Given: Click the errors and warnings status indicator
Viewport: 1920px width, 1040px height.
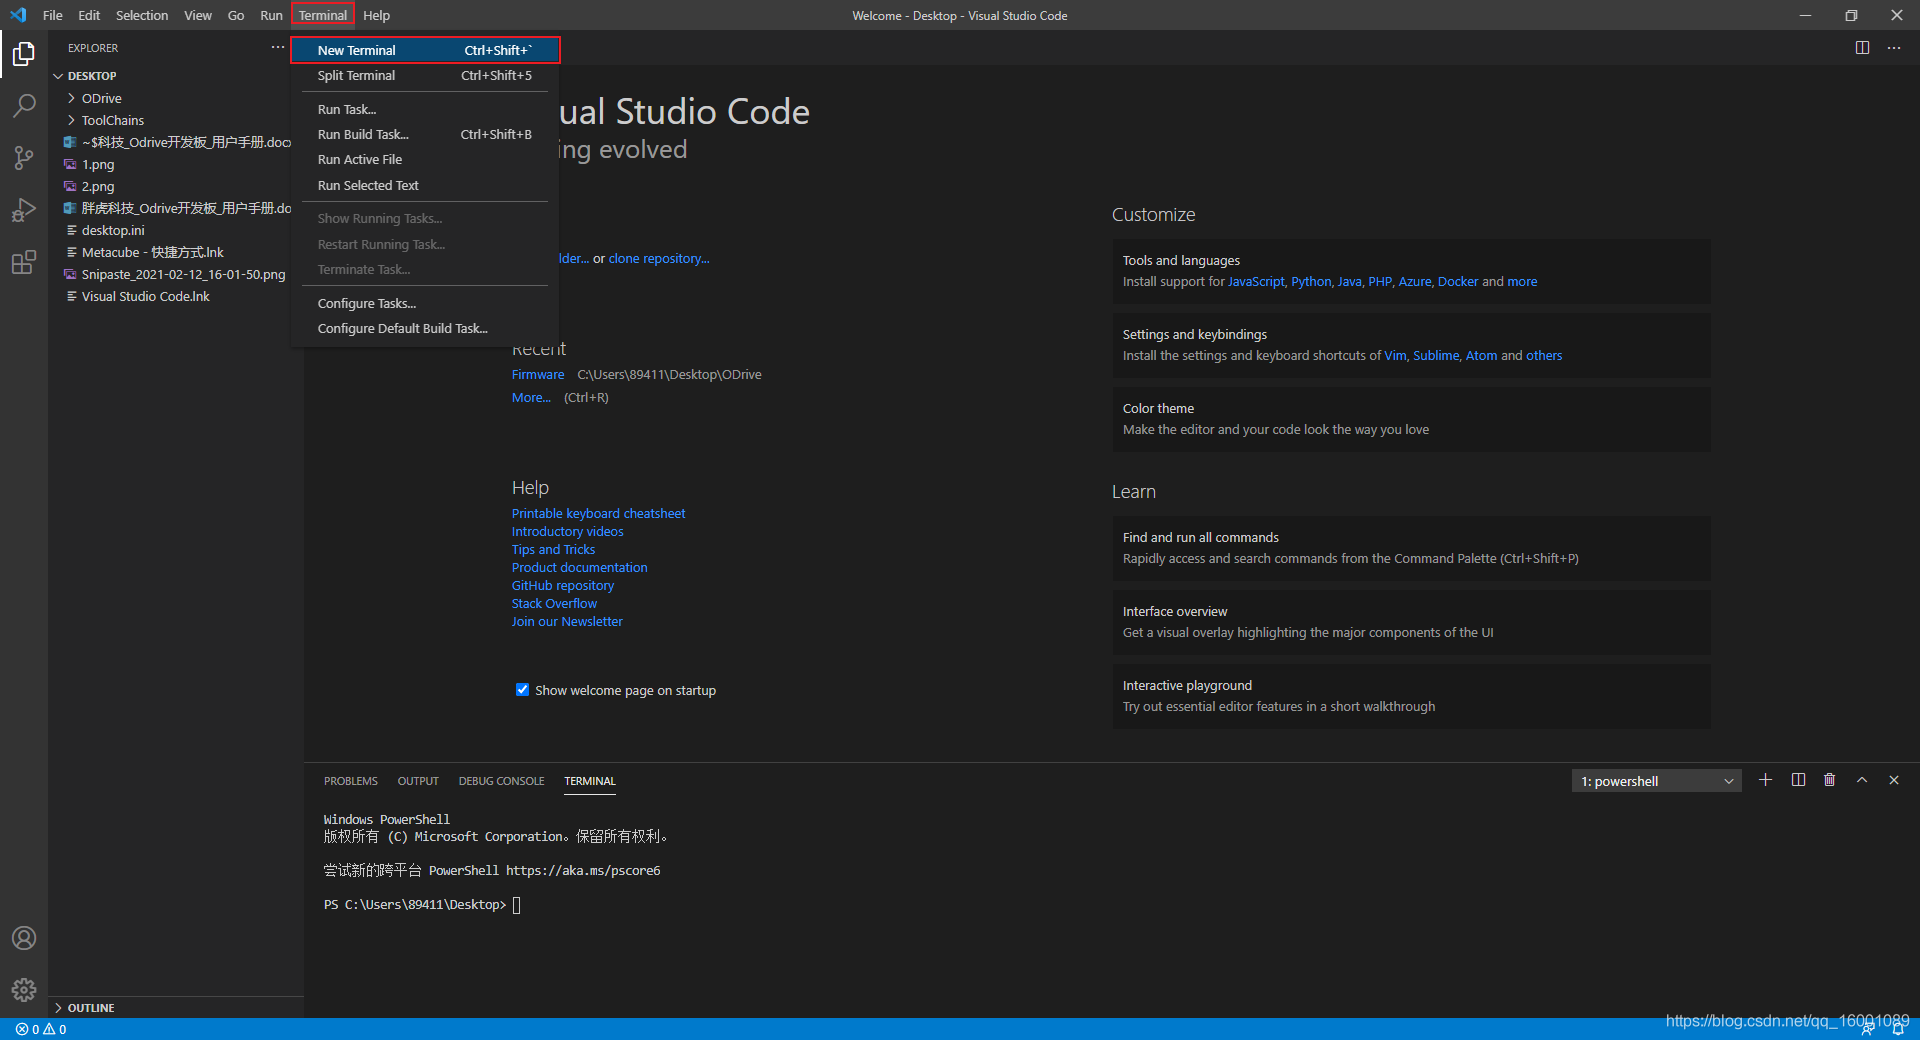Looking at the screenshot, I should click(41, 1029).
